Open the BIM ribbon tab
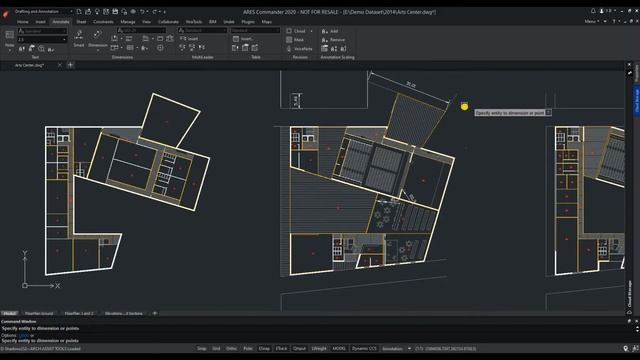 pos(213,22)
